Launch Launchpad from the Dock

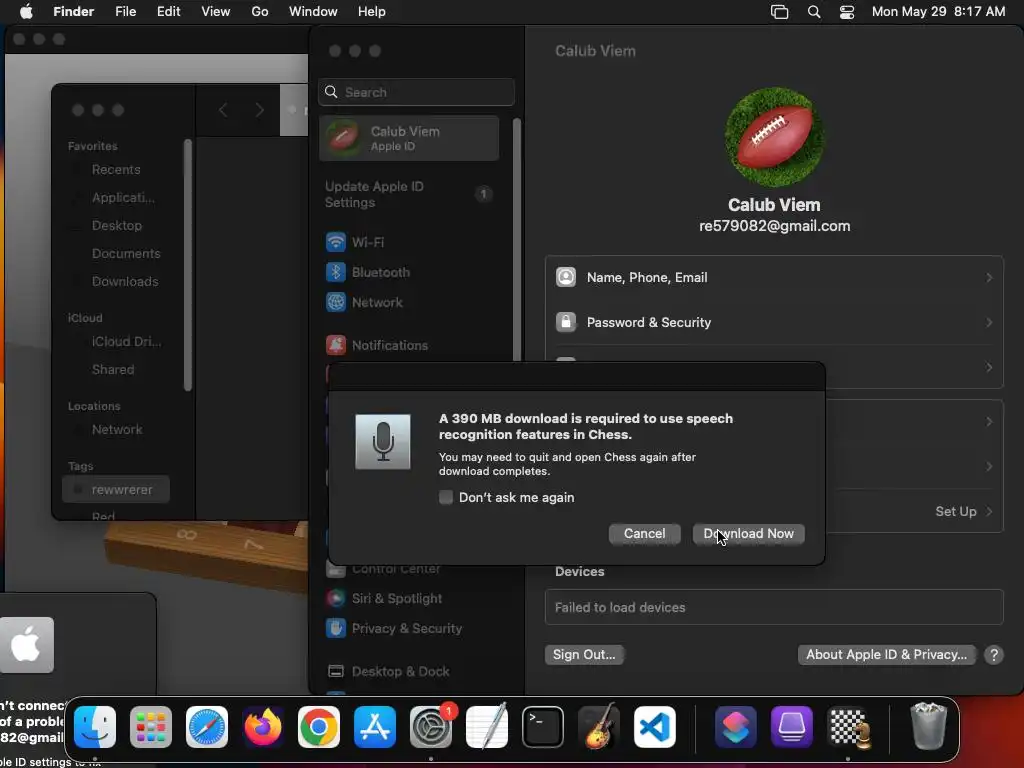(x=151, y=727)
